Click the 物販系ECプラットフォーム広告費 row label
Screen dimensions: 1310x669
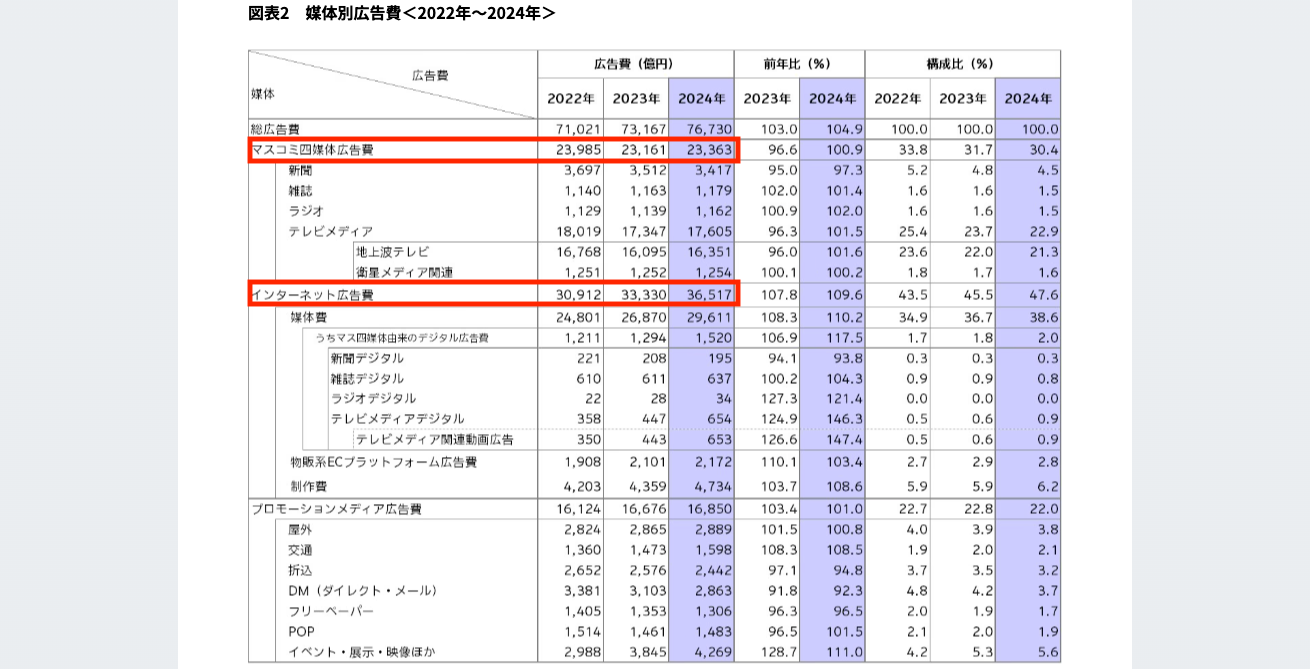(x=383, y=462)
